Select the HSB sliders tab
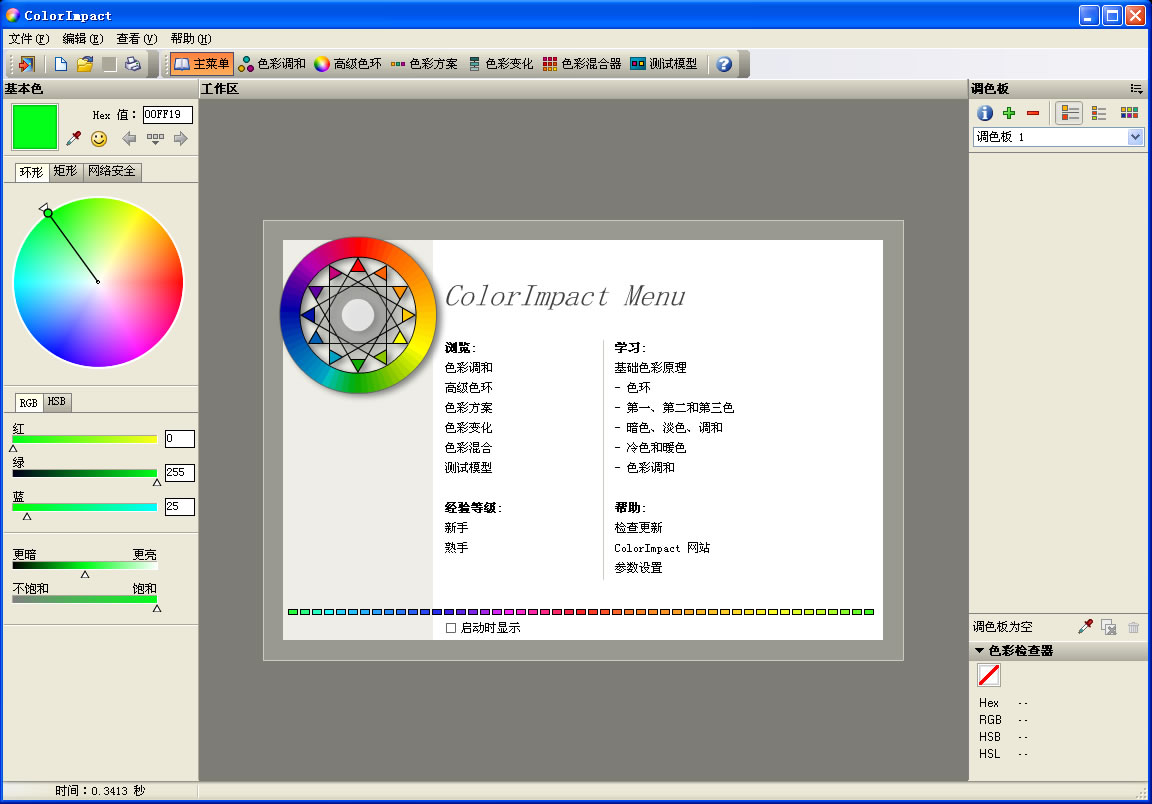1152x804 pixels. (57, 401)
